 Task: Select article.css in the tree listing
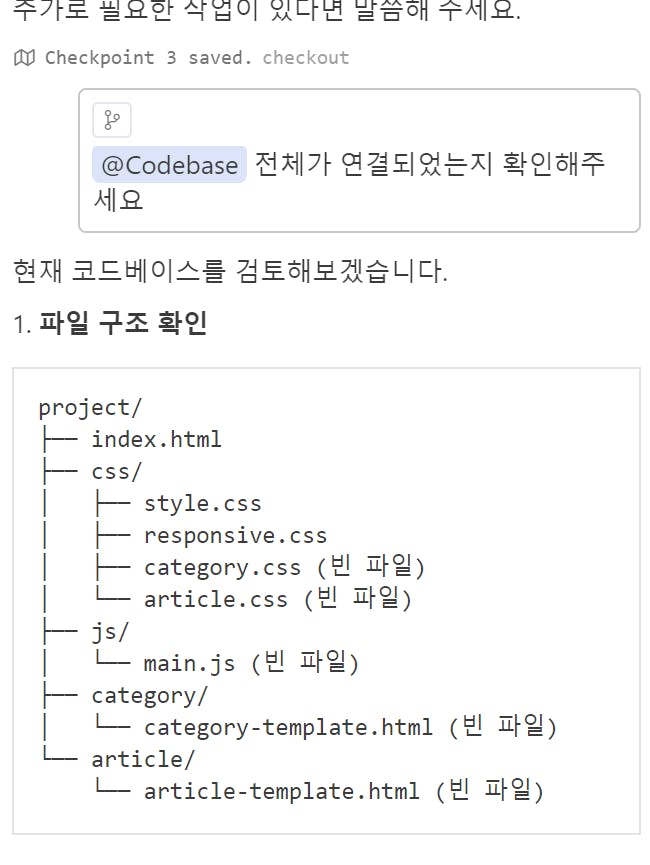click(215, 599)
